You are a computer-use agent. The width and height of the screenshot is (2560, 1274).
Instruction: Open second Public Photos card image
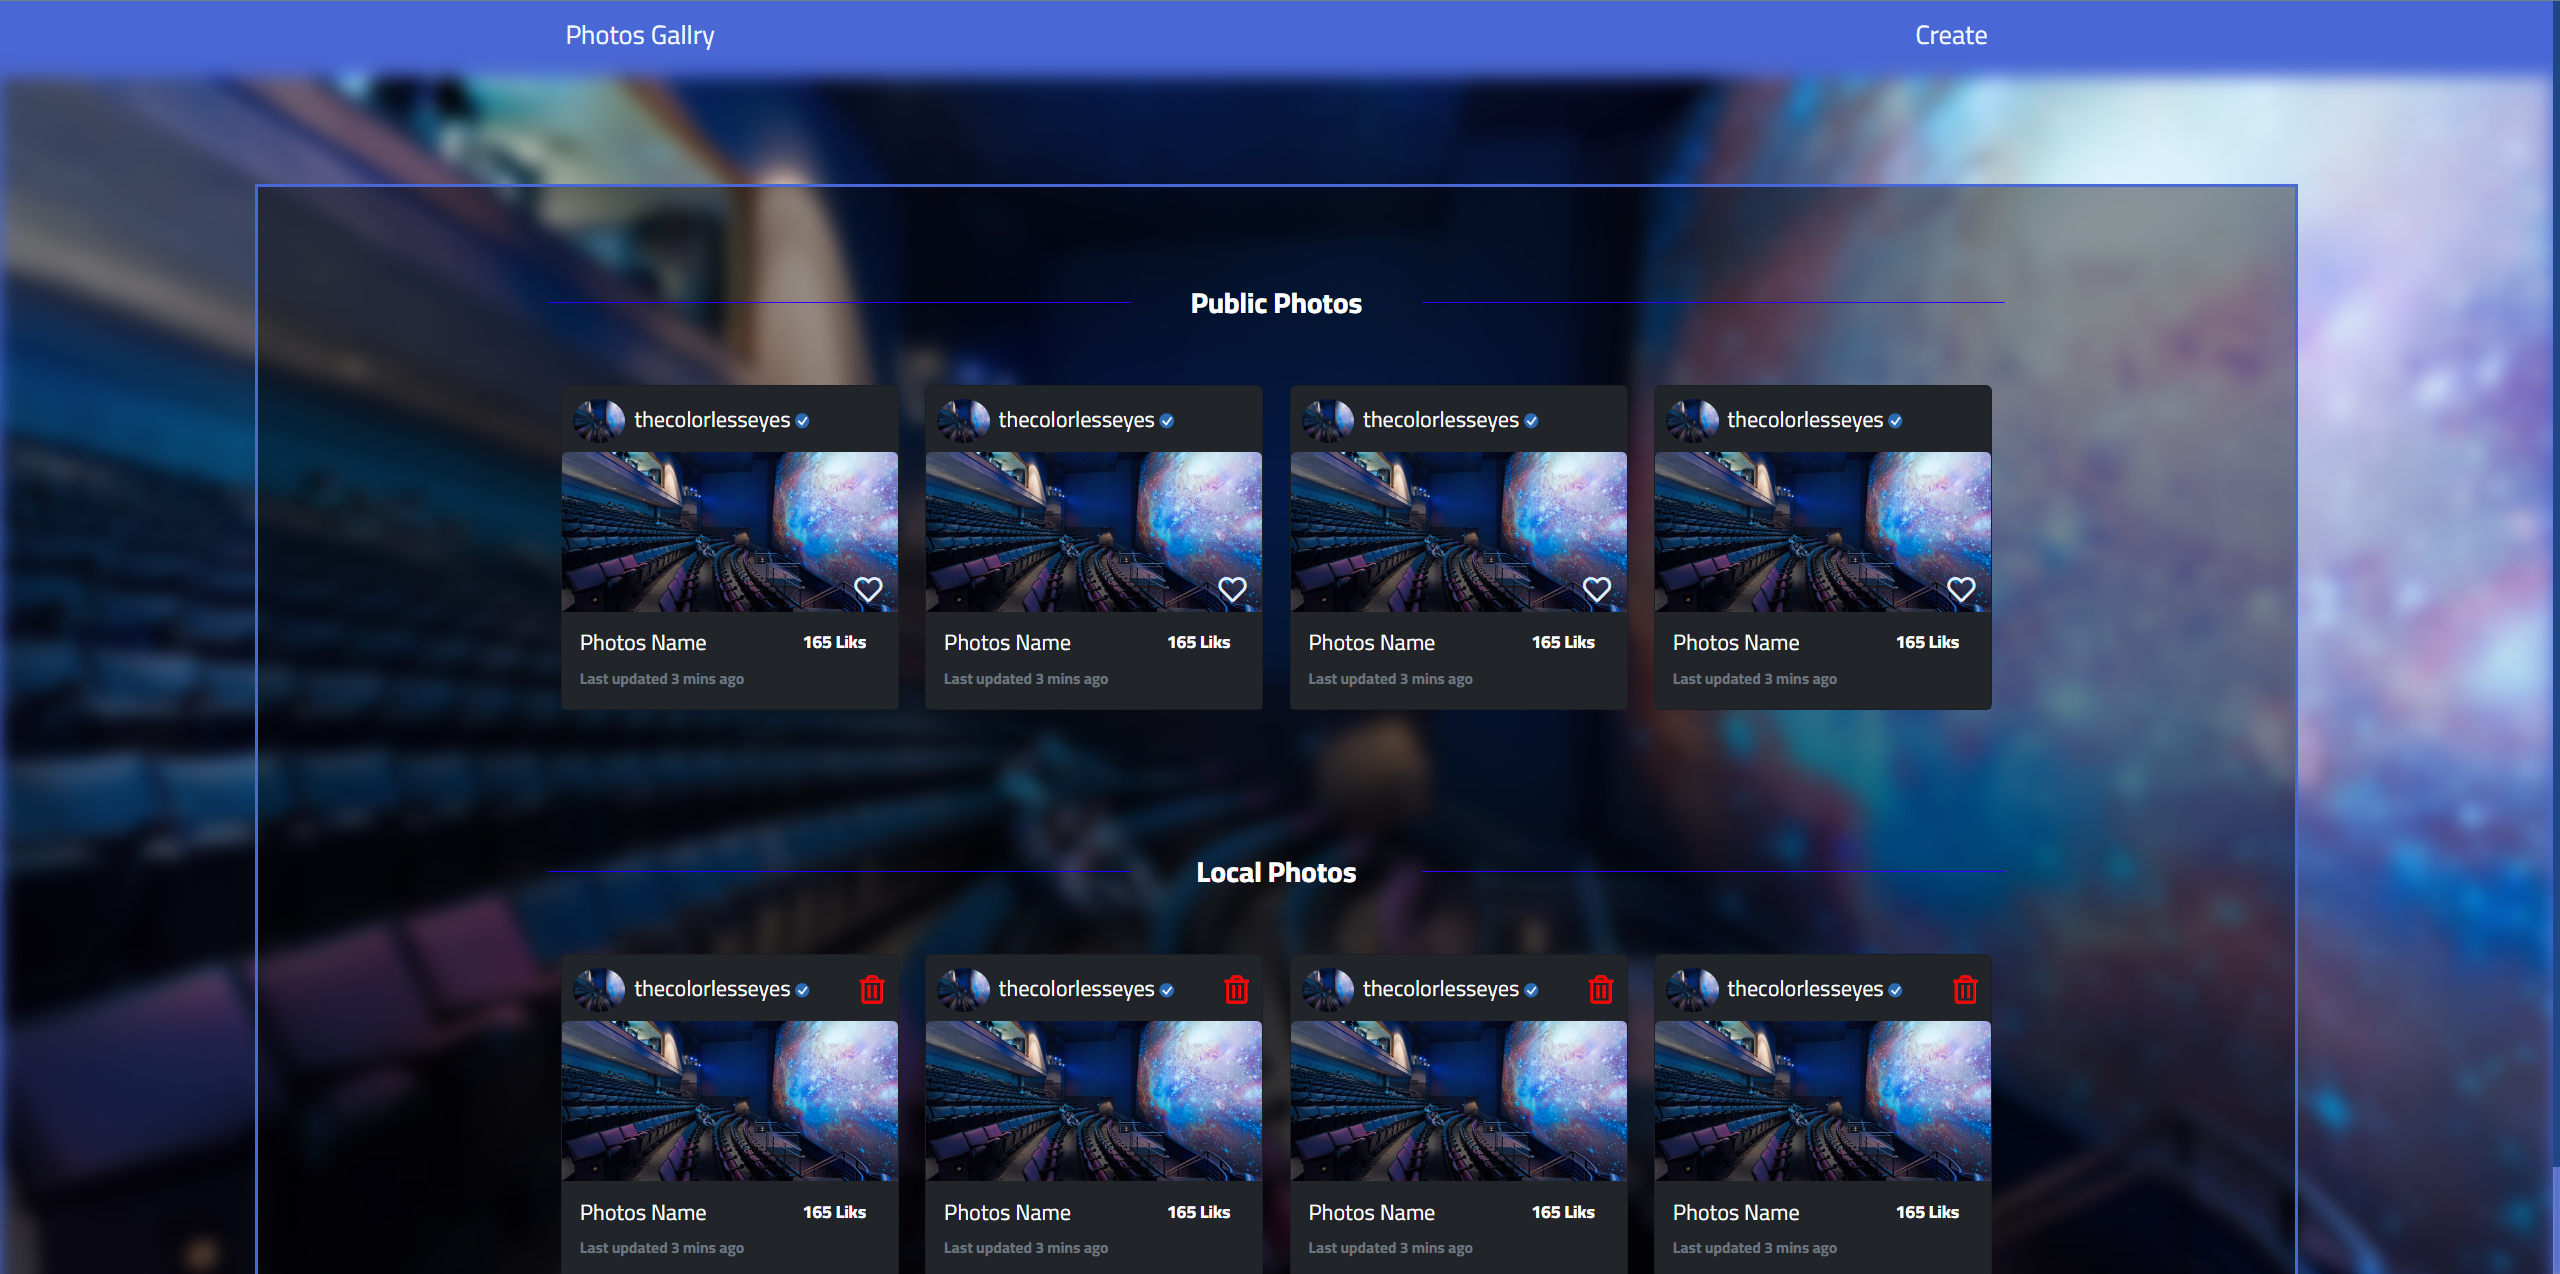coord(1094,532)
